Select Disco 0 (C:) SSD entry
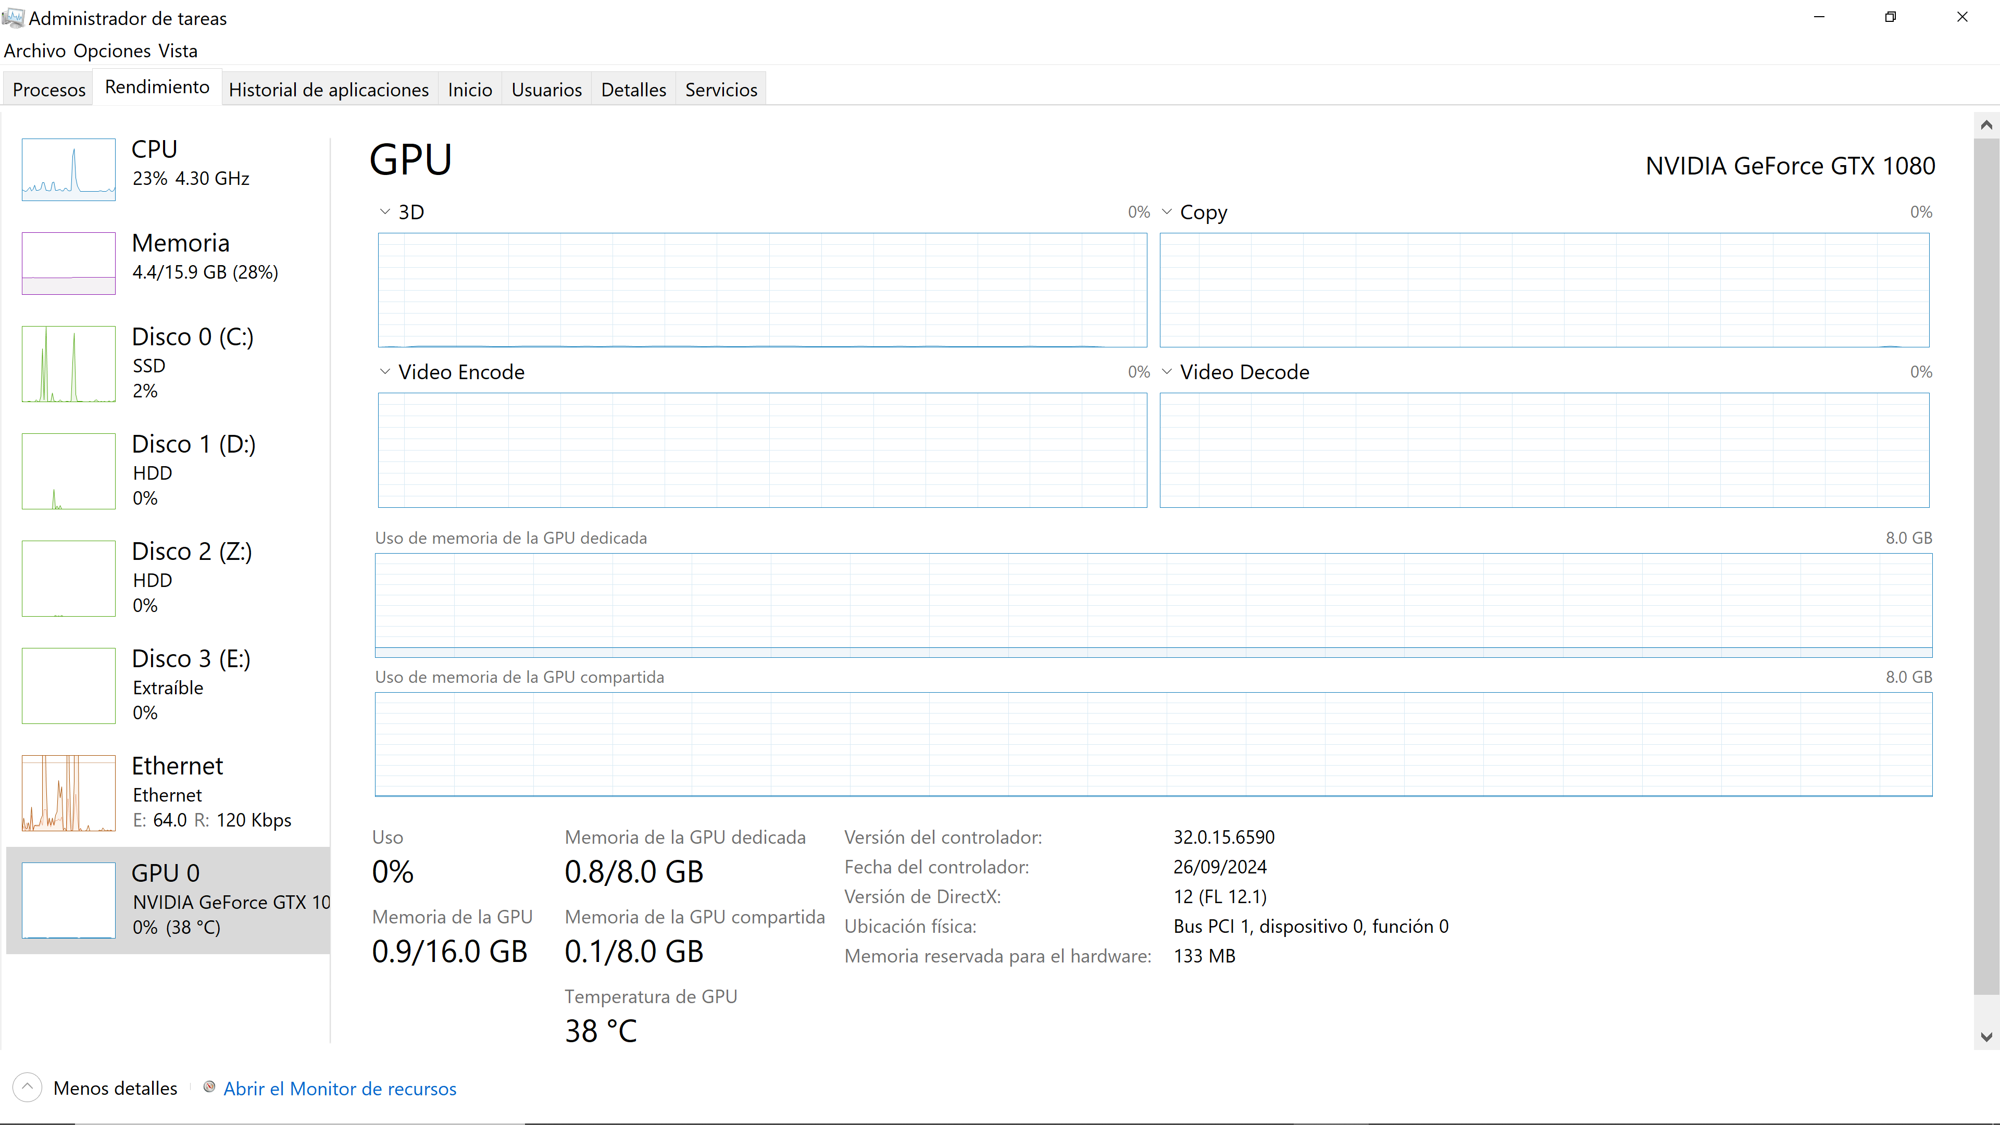The height and width of the screenshot is (1125, 2000). (168, 363)
